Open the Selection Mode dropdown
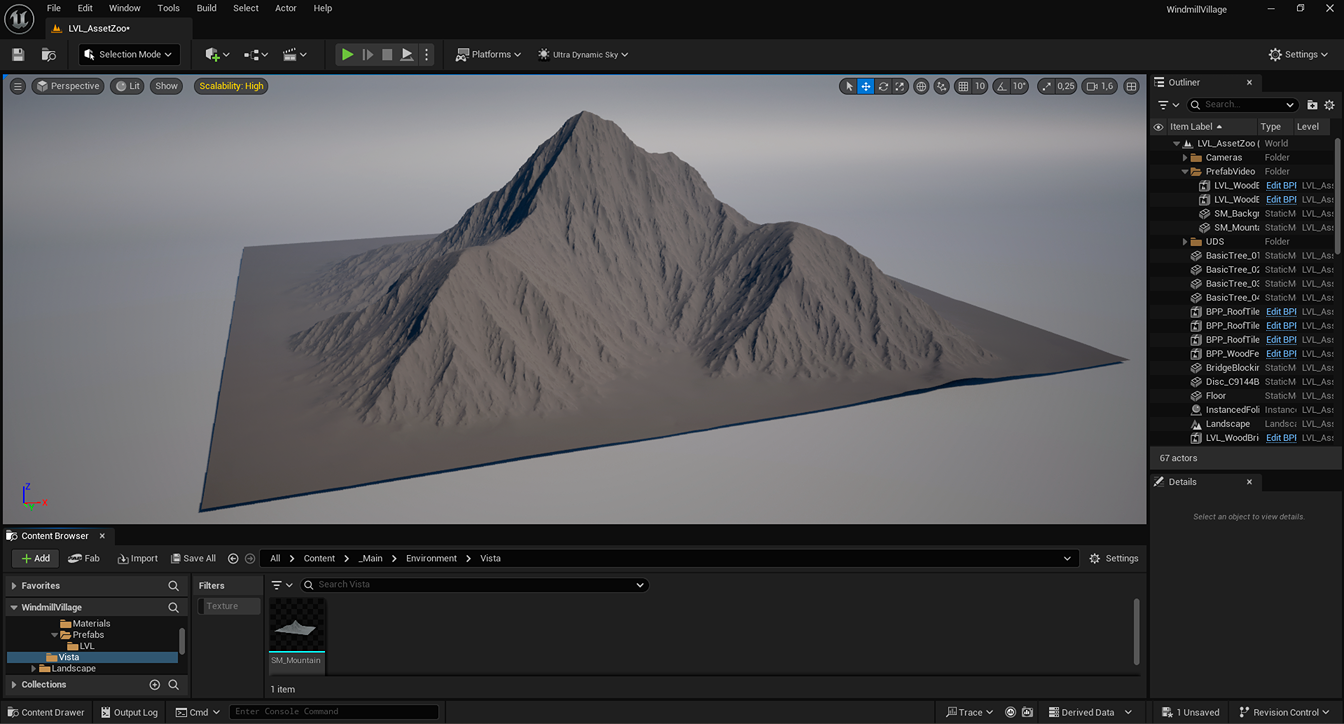 (128, 54)
